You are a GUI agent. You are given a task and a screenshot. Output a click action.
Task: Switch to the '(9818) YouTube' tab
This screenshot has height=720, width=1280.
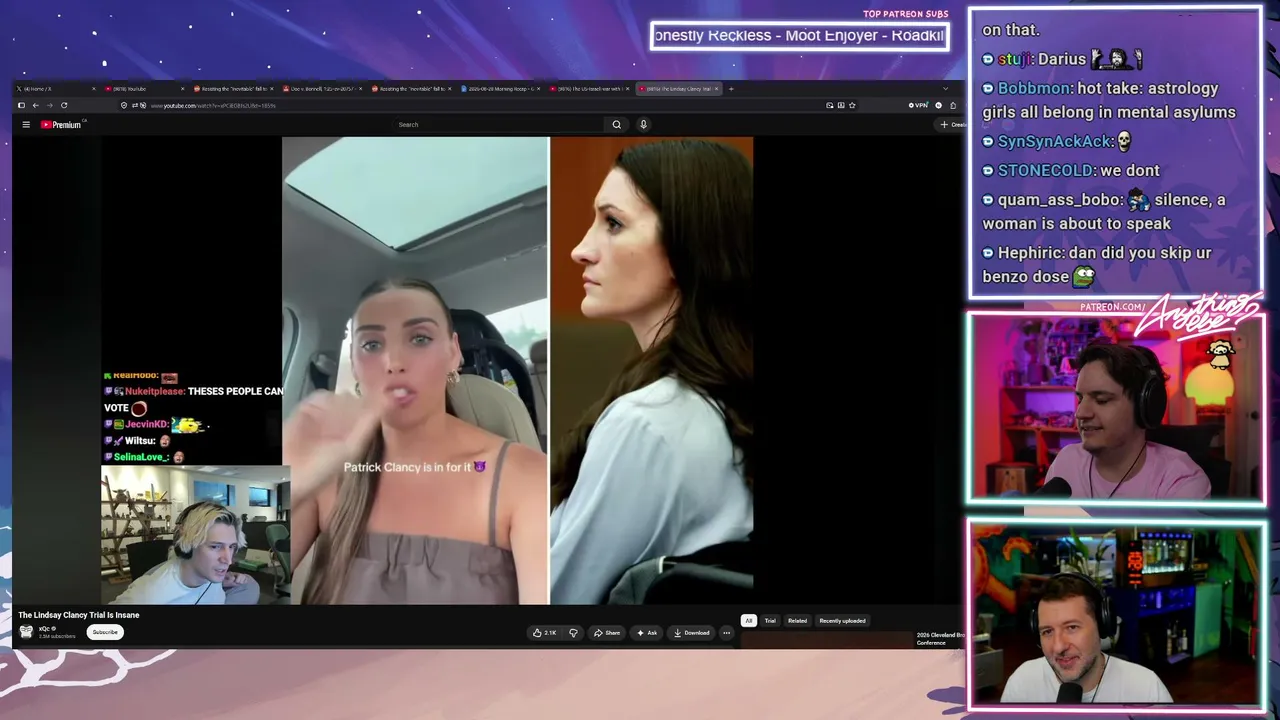click(x=145, y=89)
